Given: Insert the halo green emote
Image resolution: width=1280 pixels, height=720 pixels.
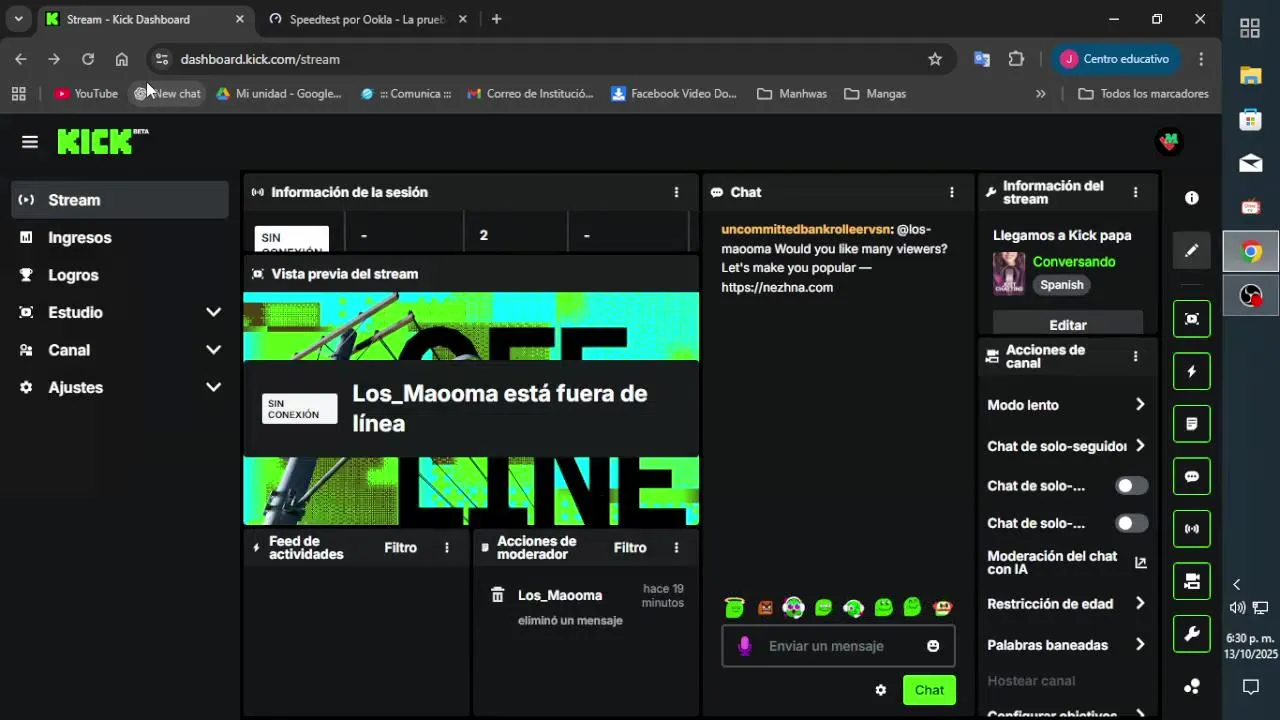Looking at the screenshot, I should (735, 607).
